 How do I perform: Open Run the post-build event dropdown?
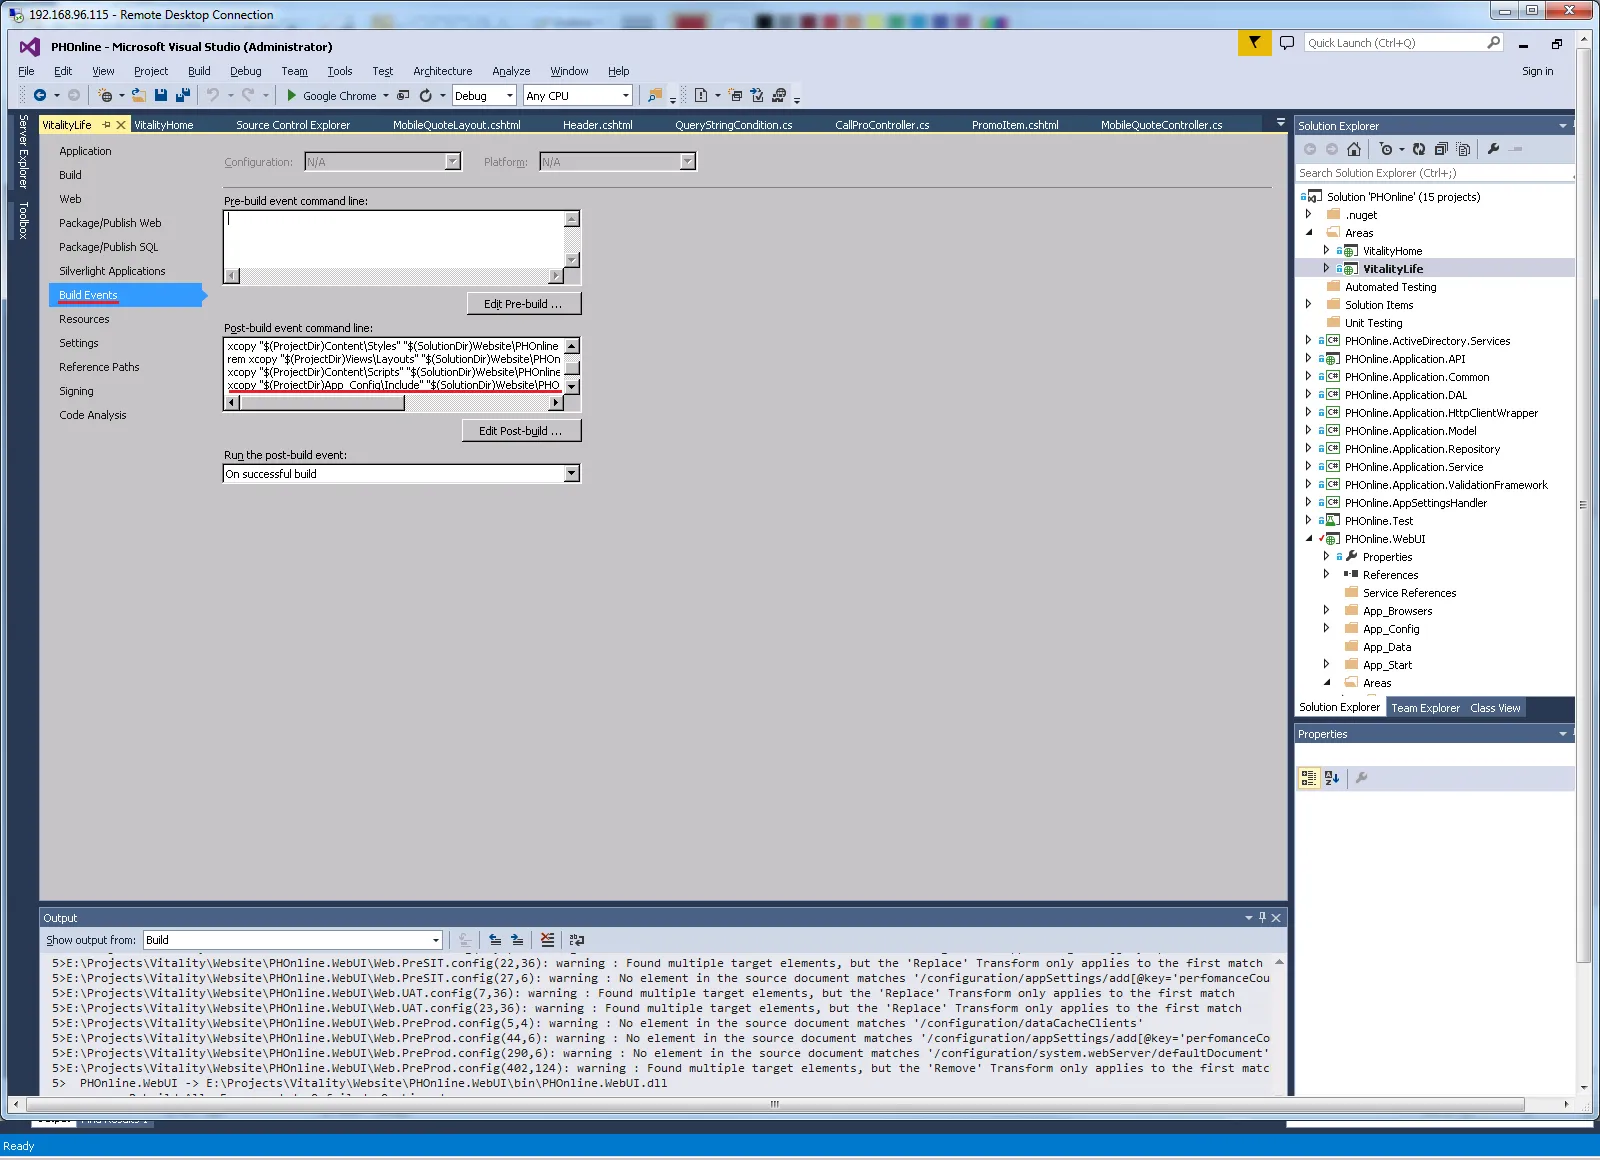point(572,474)
